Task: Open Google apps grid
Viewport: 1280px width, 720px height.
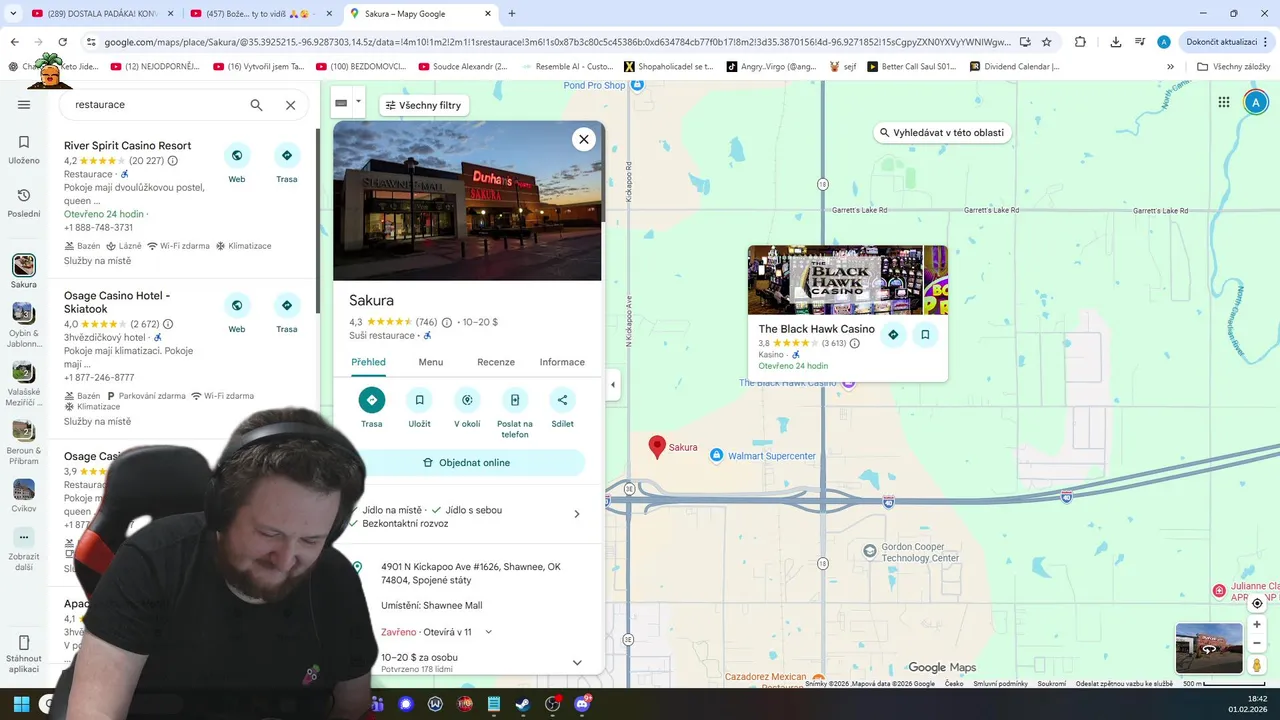Action: point(1223,102)
